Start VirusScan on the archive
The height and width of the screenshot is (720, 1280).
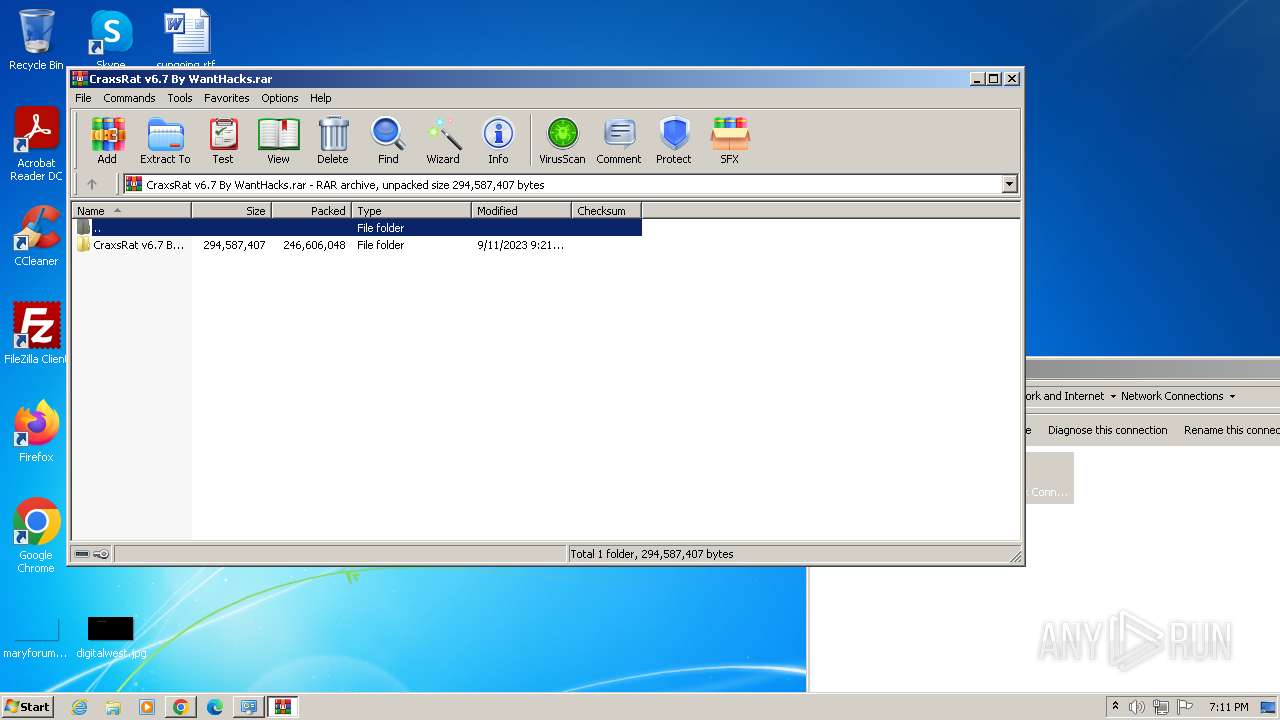[562, 141]
